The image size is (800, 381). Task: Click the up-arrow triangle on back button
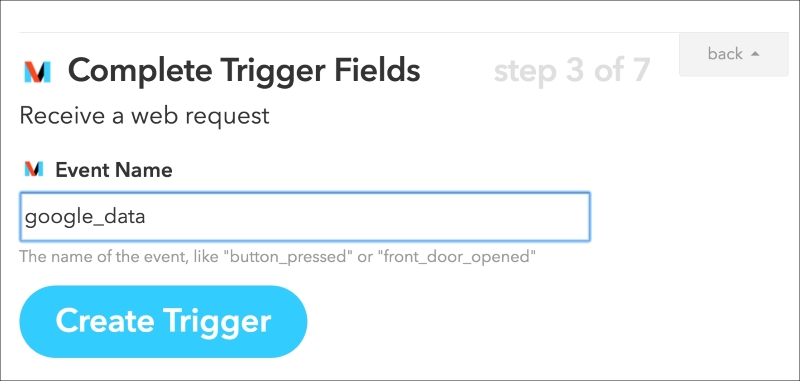click(x=756, y=54)
